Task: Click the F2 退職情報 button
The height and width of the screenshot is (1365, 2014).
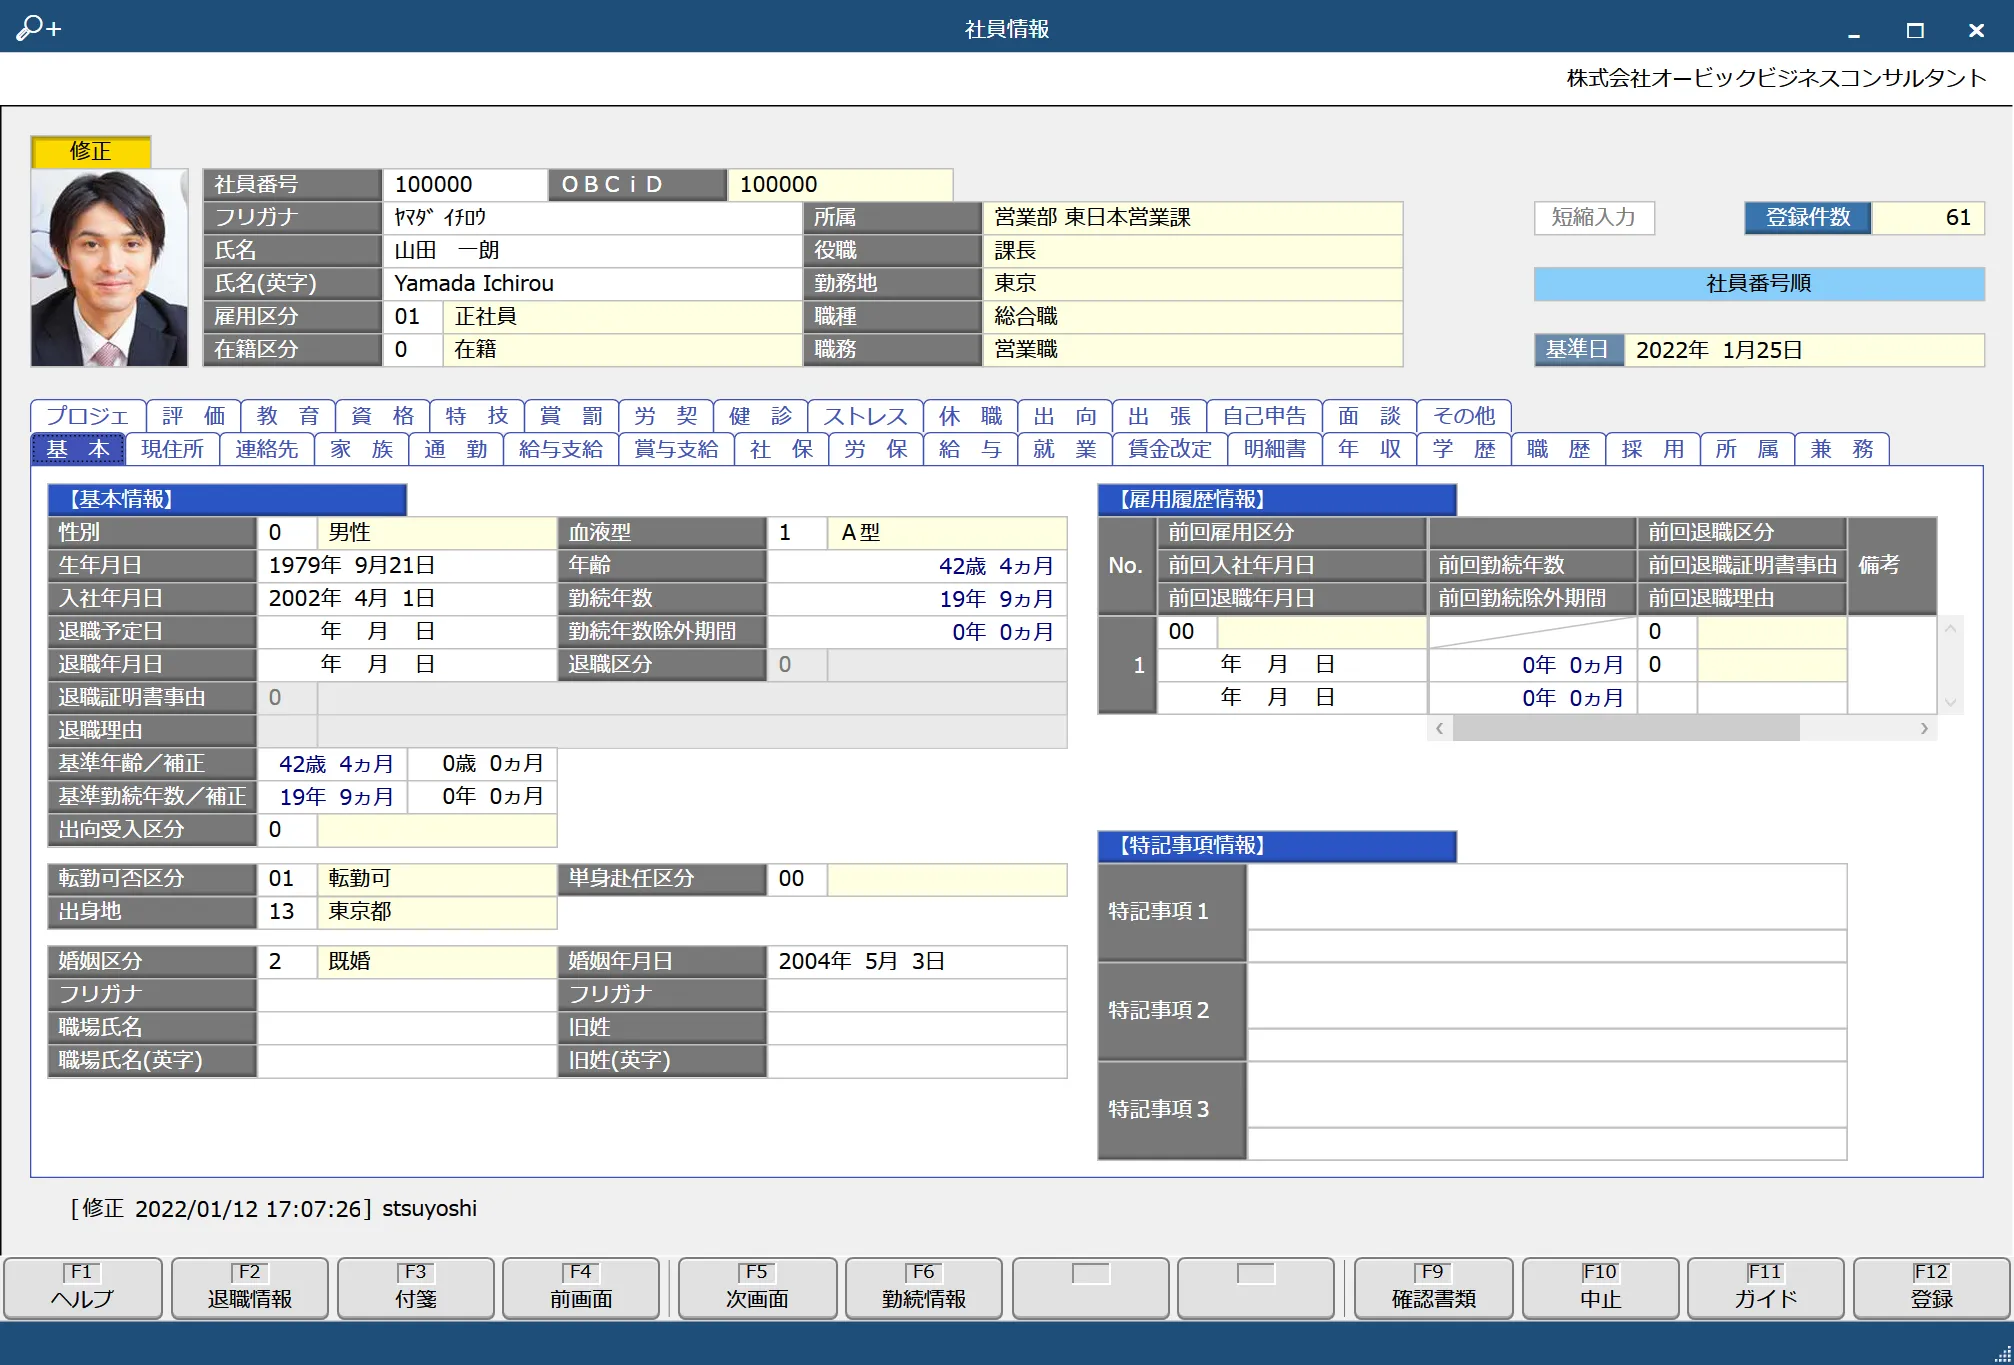Action: coord(250,1288)
